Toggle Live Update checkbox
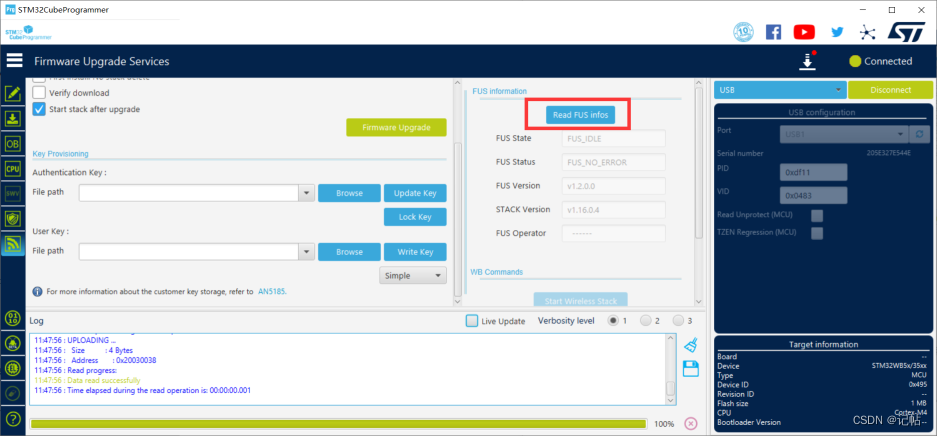The width and height of the screenshot is (937, 436). click(472, 321)
